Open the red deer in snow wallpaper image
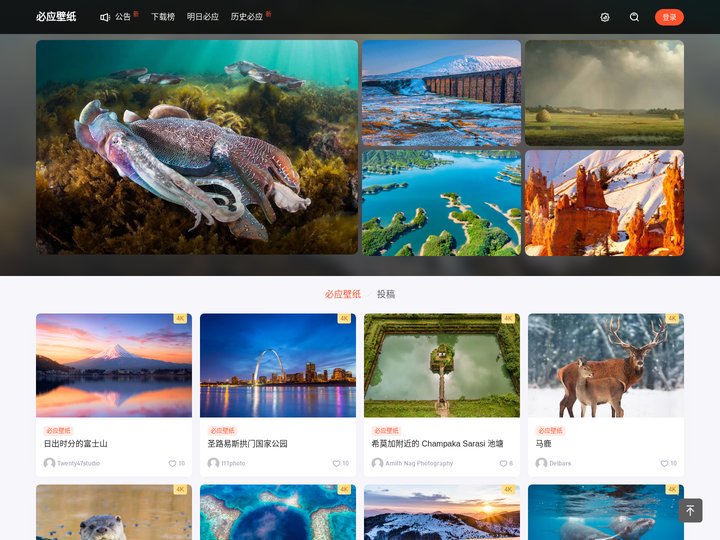720x540 pixels. coord(606,365)
